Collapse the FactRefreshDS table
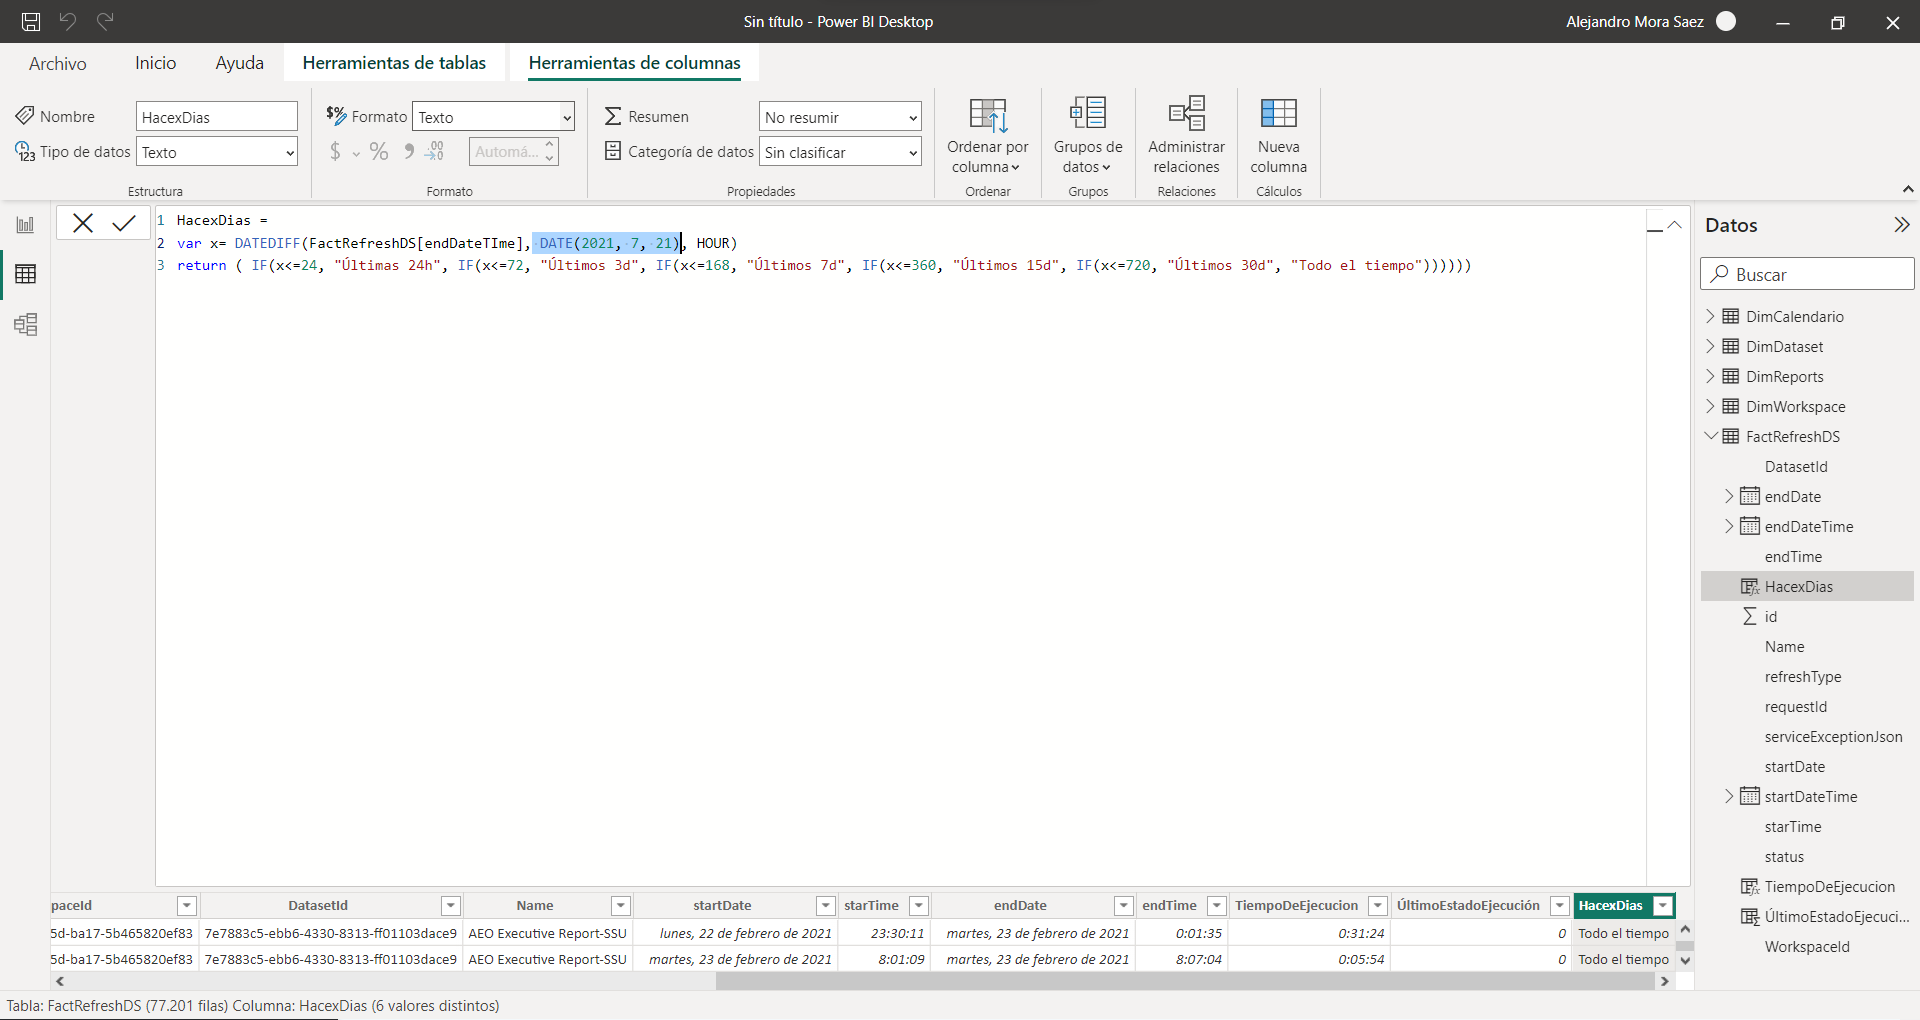Image resolution: width=1920 pixels, height=1020 pixels. (1710, 436)
